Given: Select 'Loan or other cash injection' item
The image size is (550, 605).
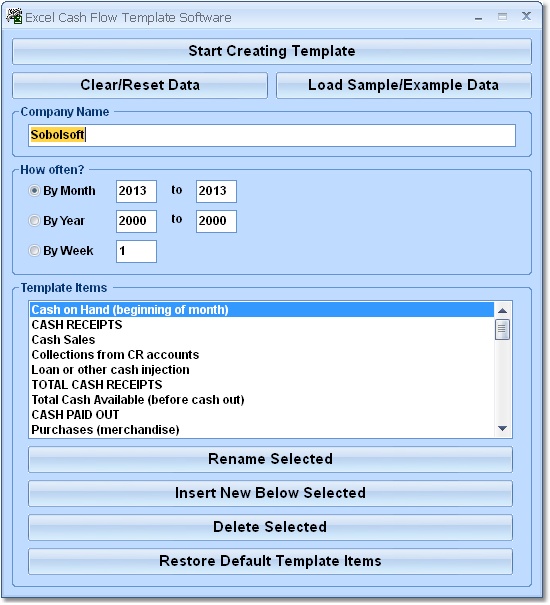Looking at the screenshot, I should pyautogui.click(x=262, y=370).
